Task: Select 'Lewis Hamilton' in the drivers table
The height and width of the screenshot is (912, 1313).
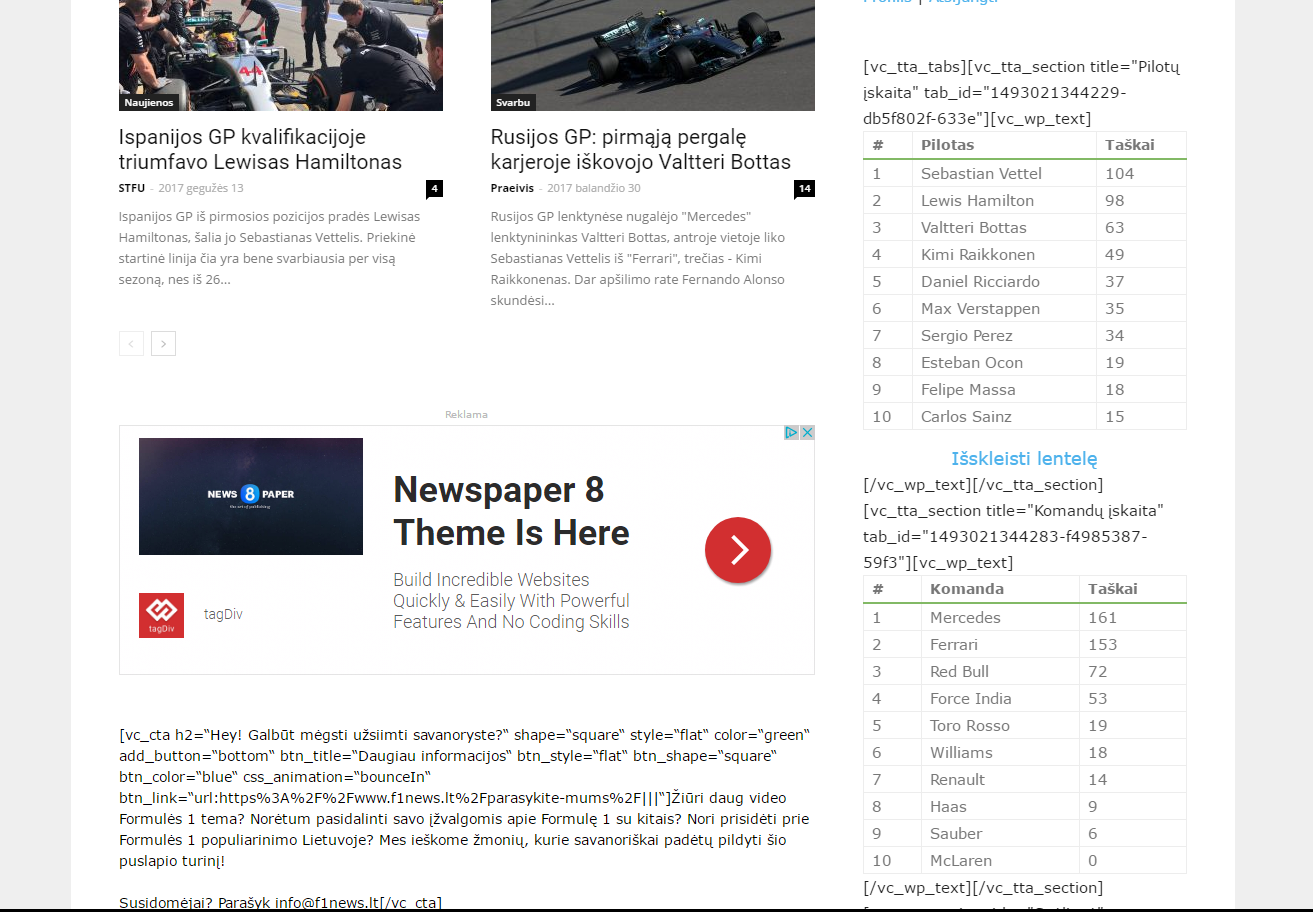Action: (x=977, y=201)
